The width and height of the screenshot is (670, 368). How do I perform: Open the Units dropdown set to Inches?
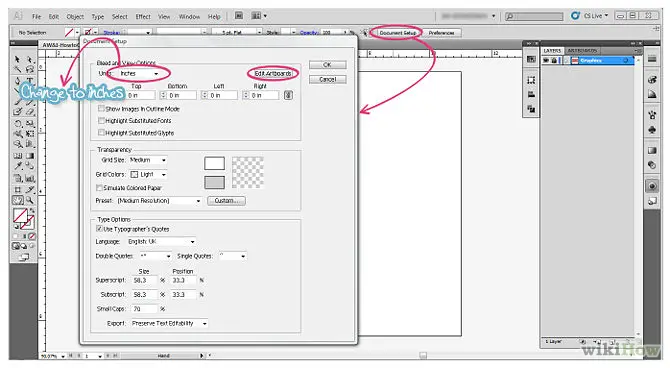tap(139, 74)
